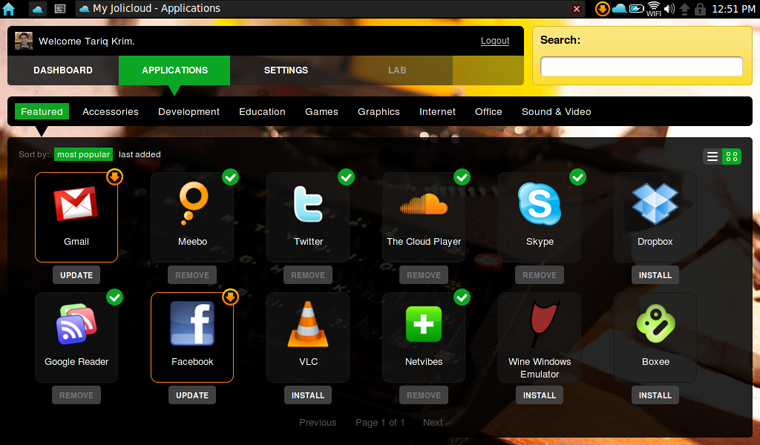Go to the Previous page link
Viewport: 760px width, 445px height.
coord(317,422)
